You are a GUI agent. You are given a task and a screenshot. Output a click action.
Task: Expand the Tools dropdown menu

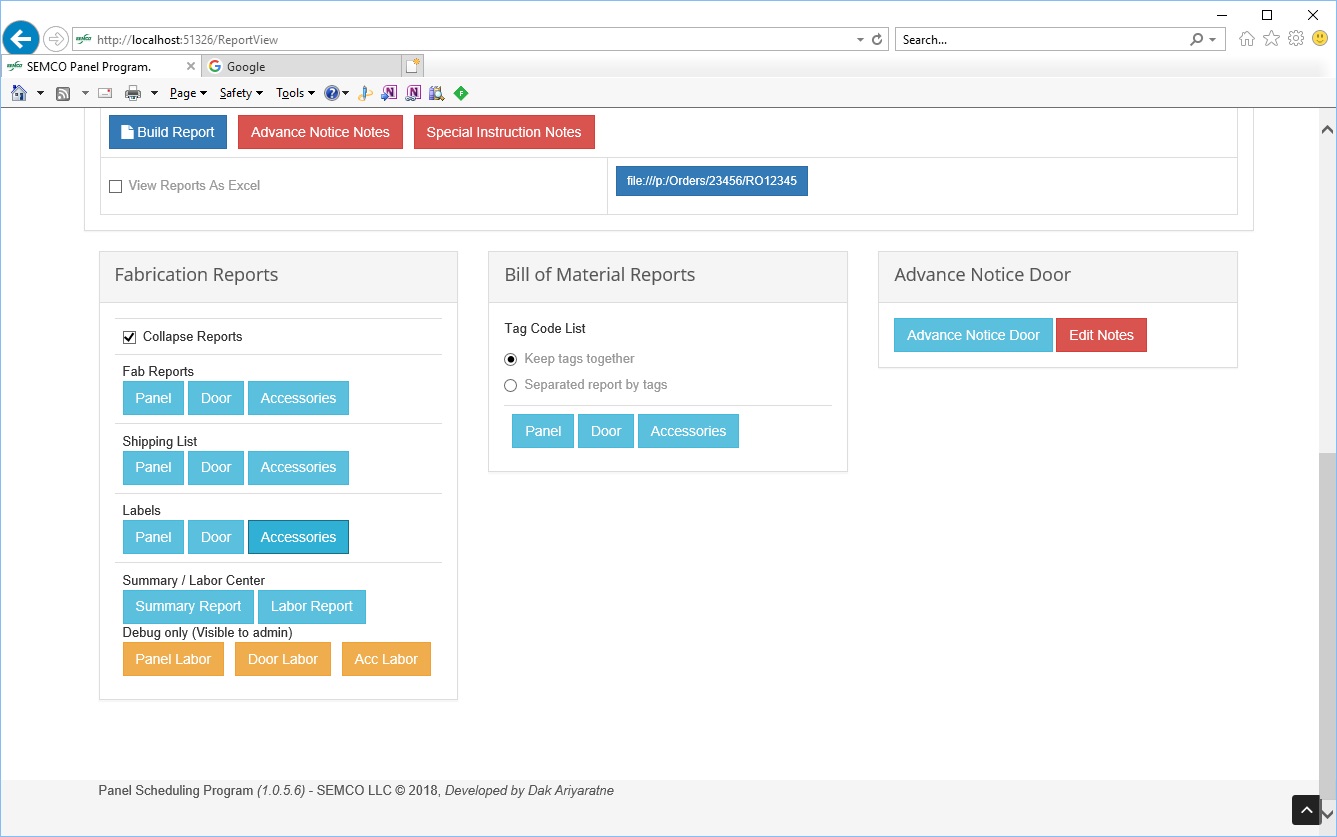(x=295, y=93)
